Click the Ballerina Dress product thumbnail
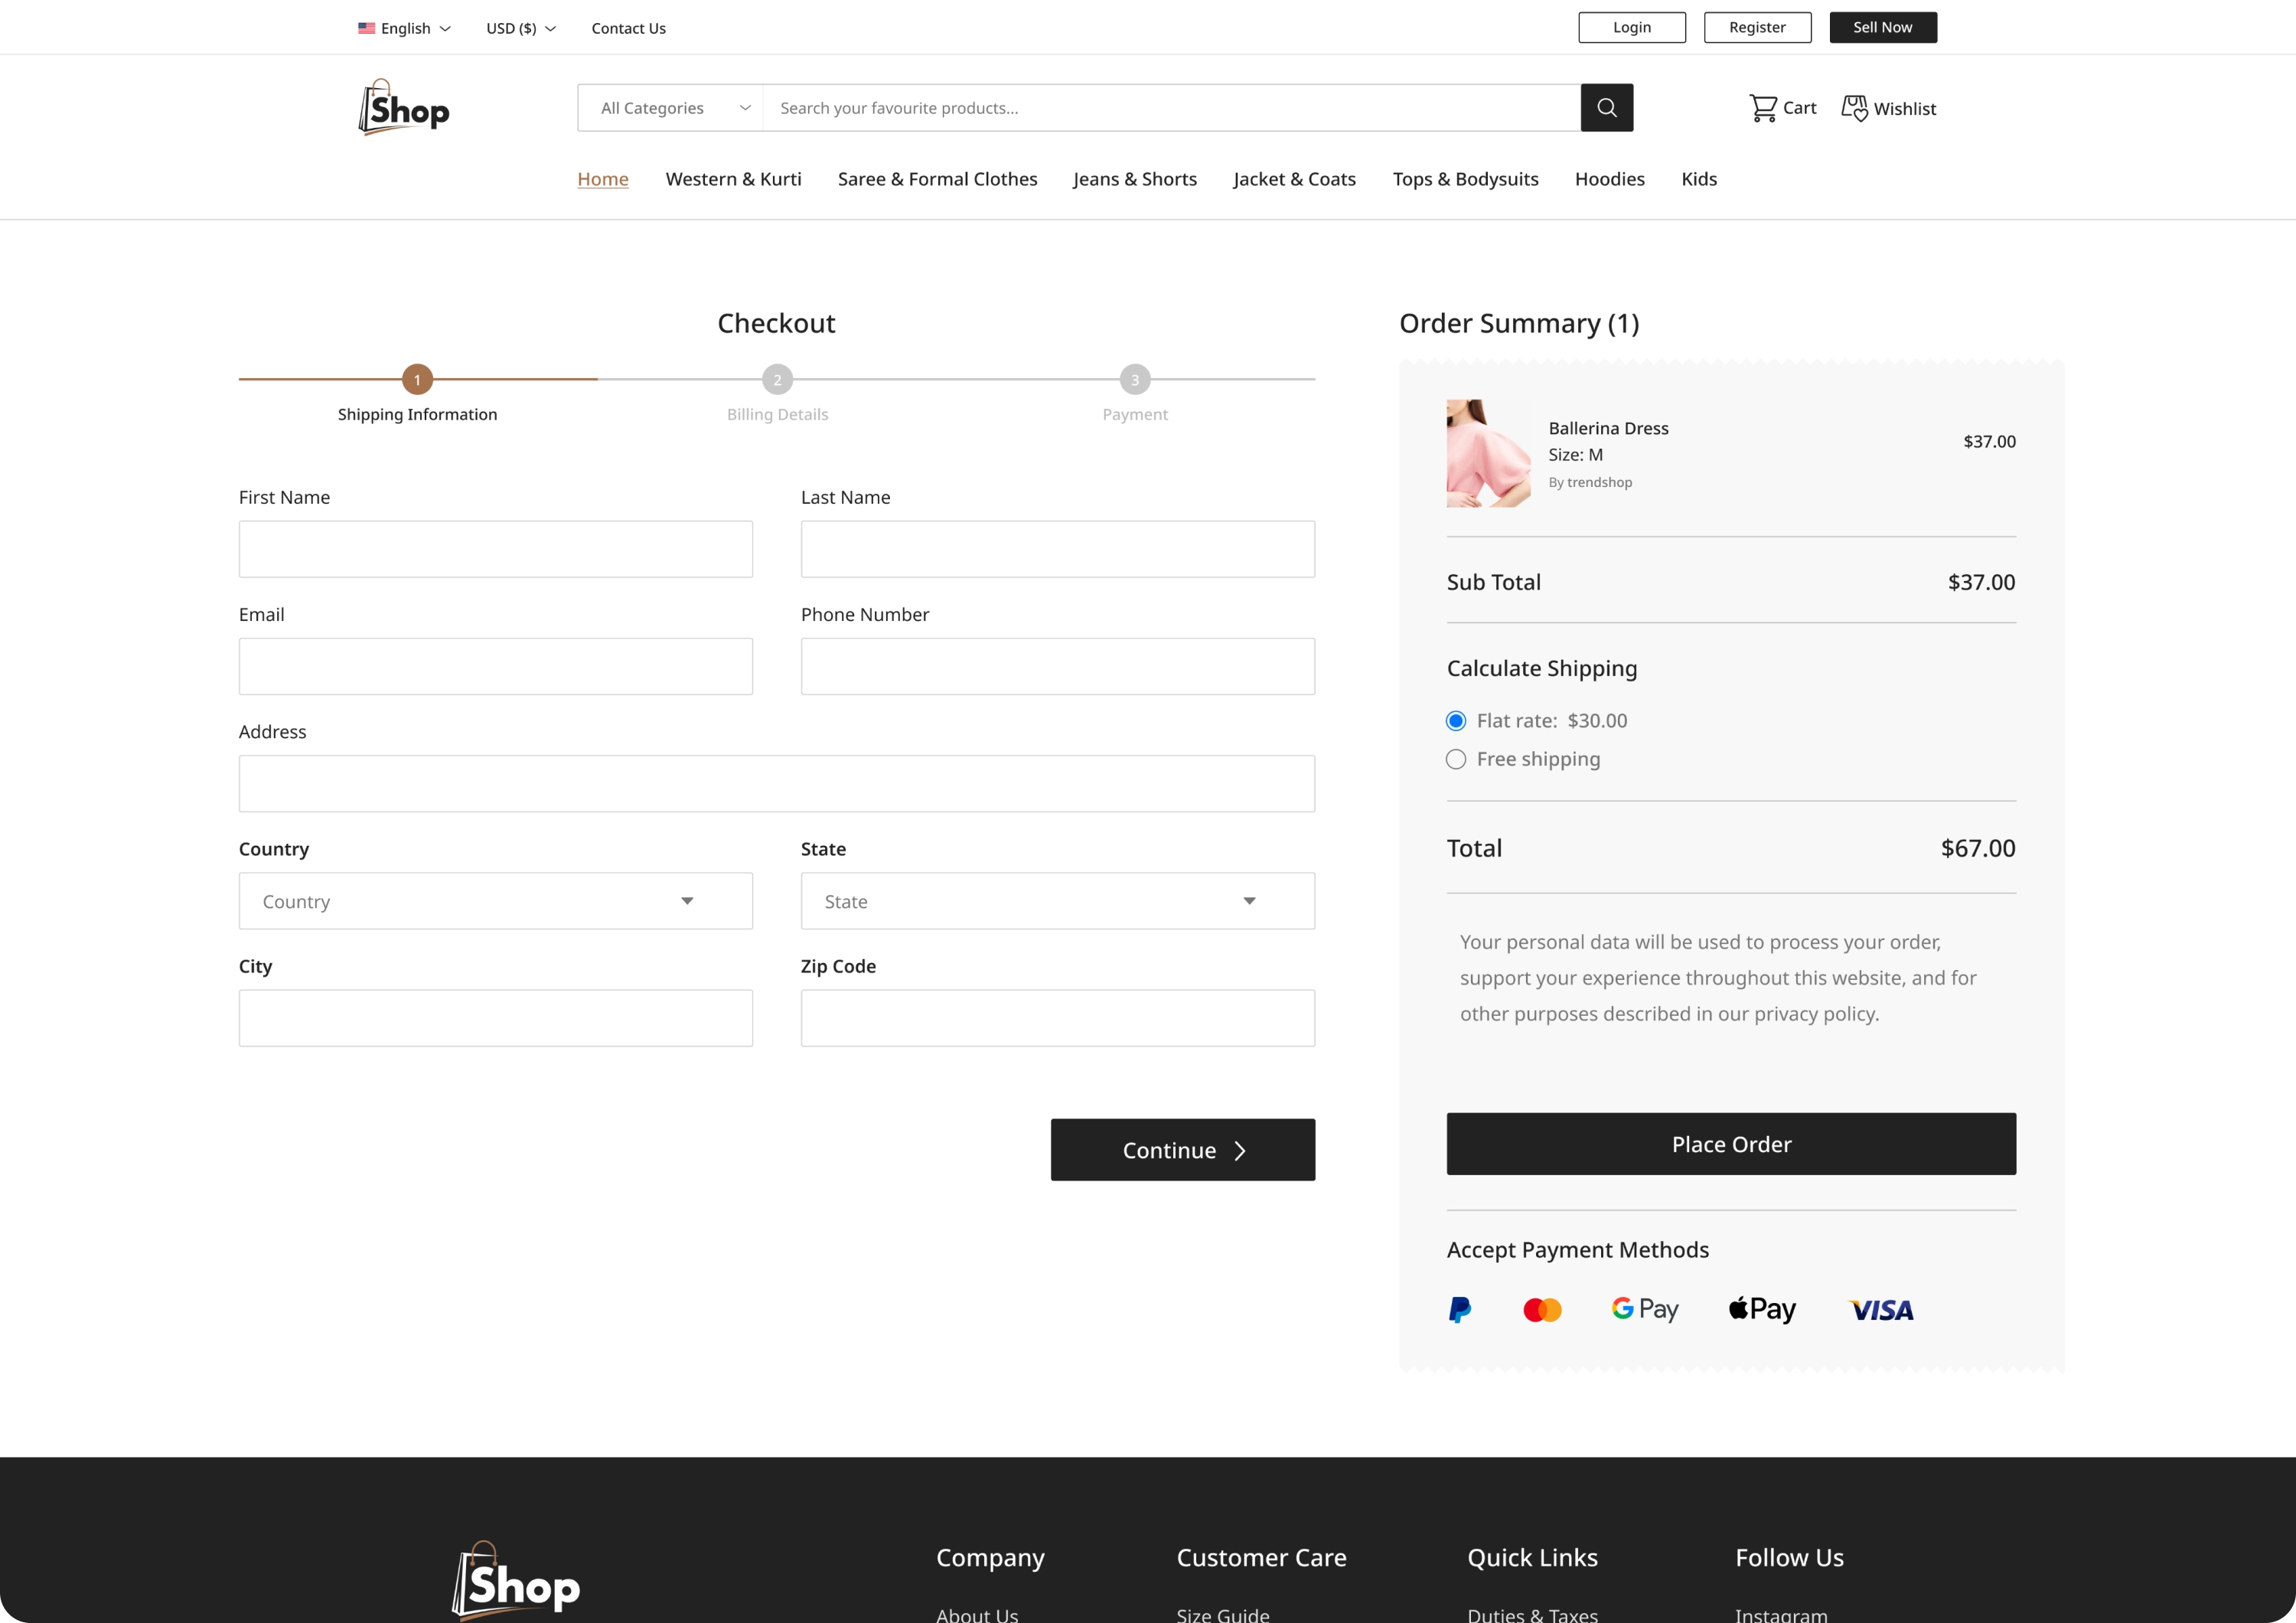The width and height of the screenshot is (2296, 1623). point(1486,453)
